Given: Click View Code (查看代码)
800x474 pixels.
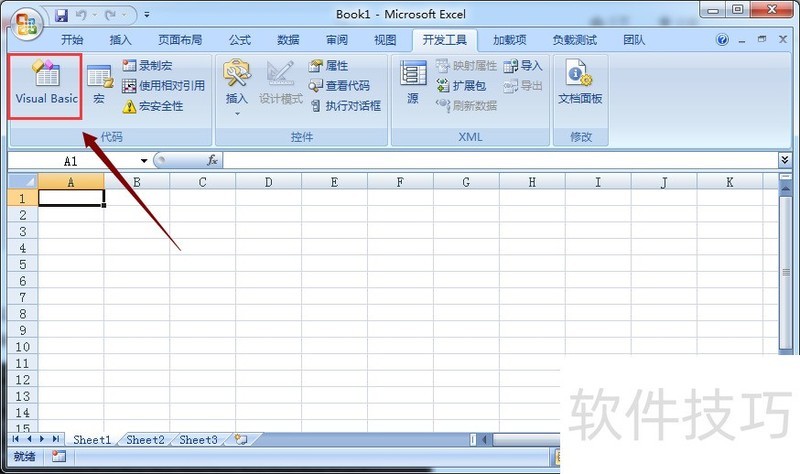Looking at the screenshot, I should (339, 86).
